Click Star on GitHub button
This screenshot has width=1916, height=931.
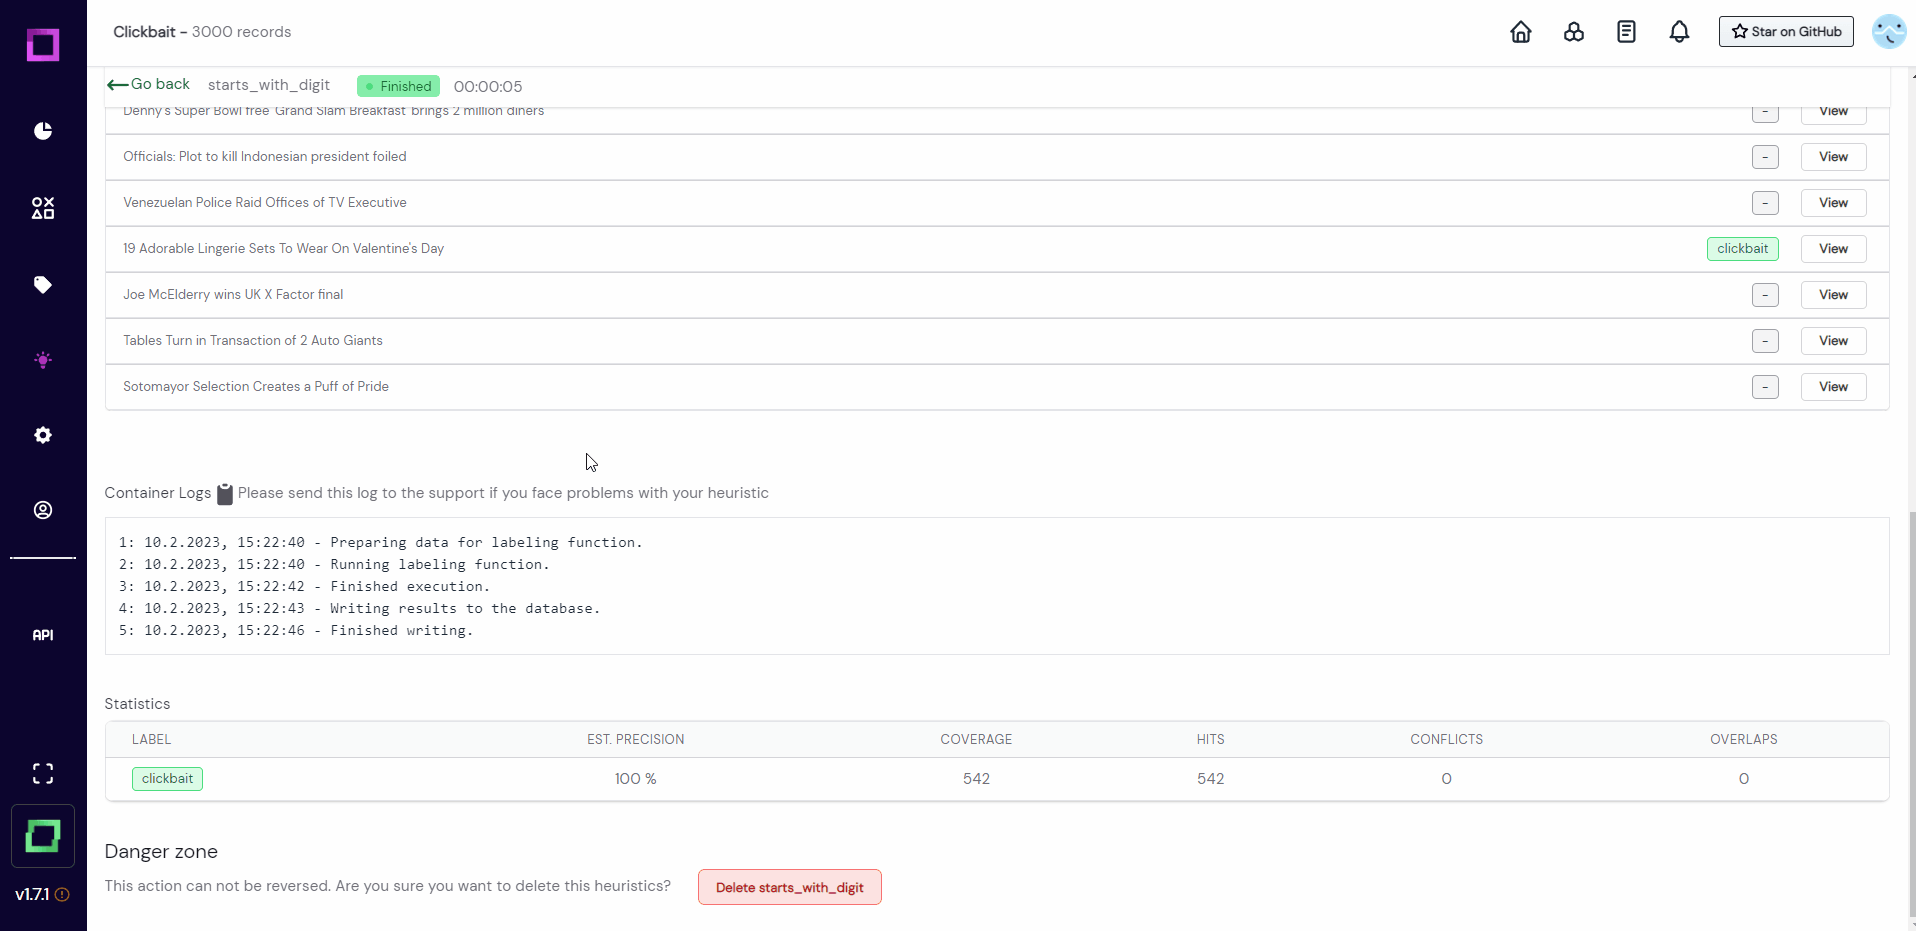point(1786,32)
